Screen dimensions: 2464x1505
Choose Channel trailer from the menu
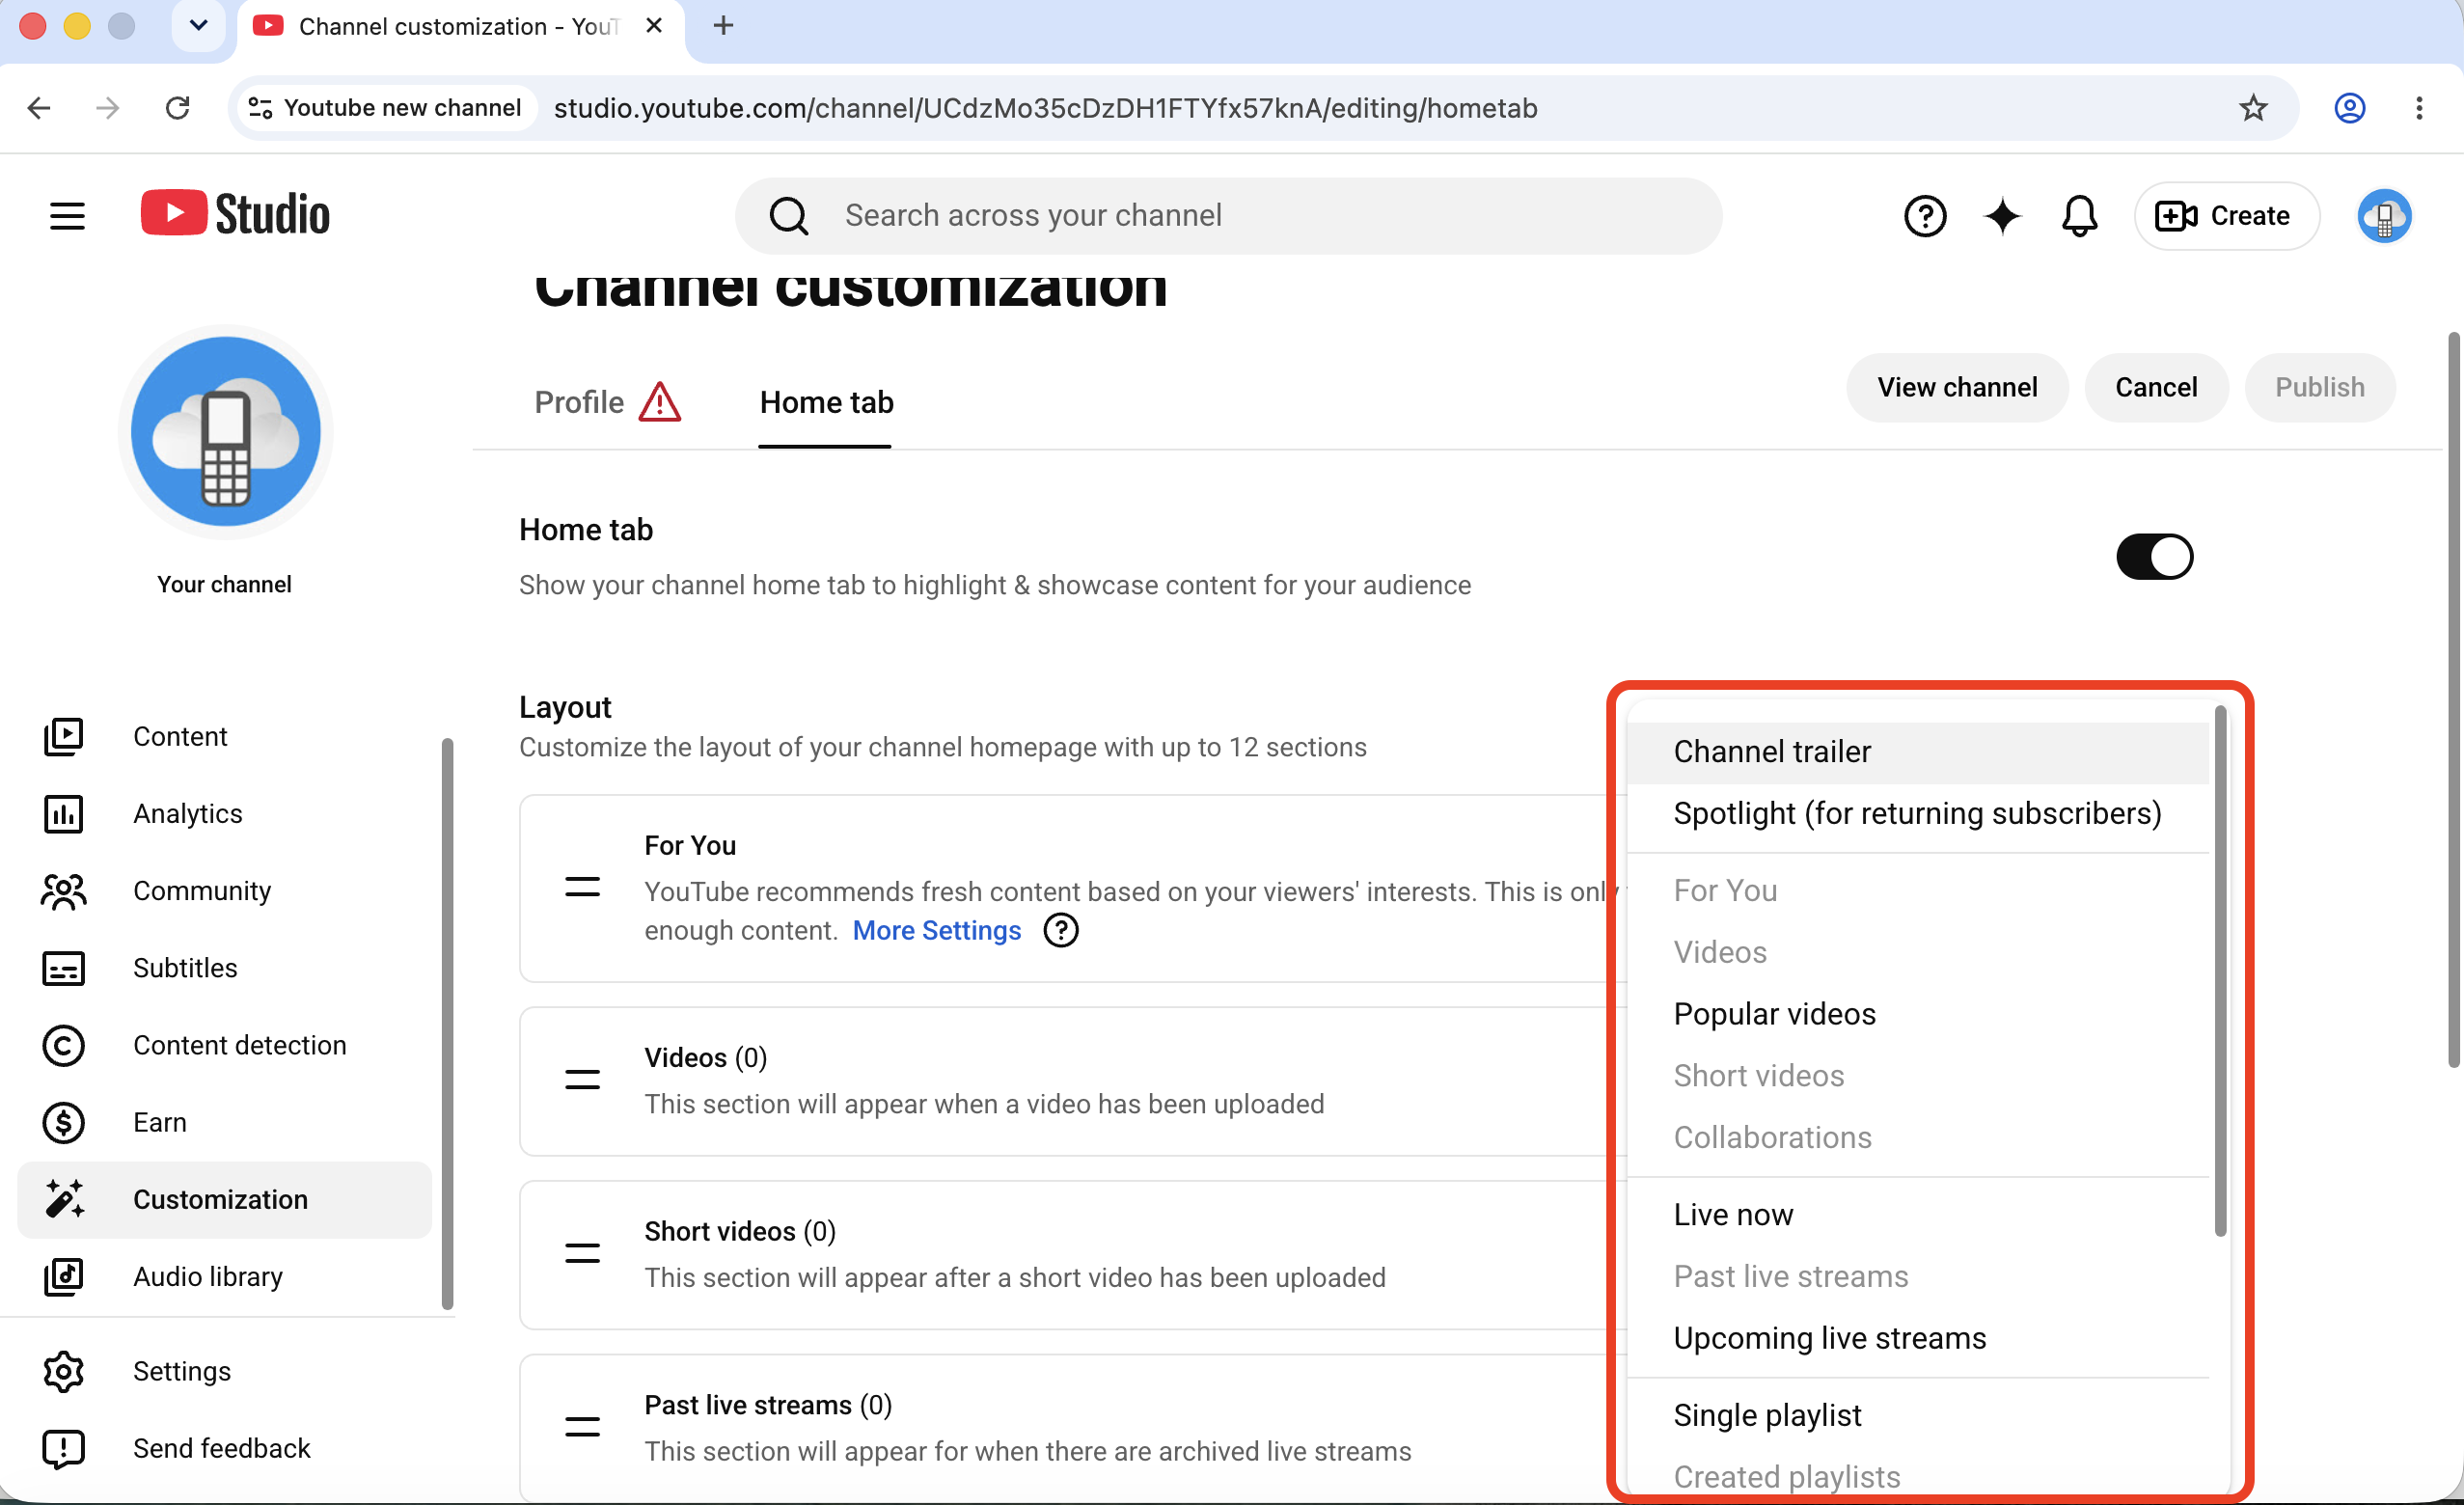(1918, 752)
